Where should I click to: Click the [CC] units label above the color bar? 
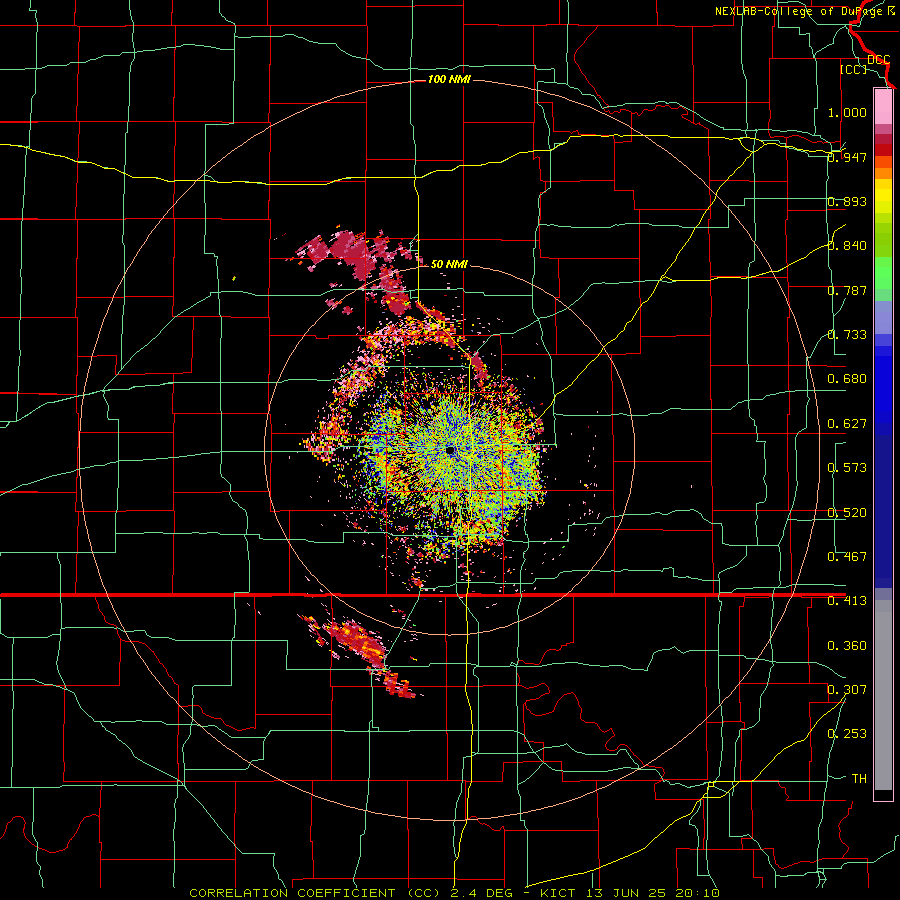(x=853, y=69)
